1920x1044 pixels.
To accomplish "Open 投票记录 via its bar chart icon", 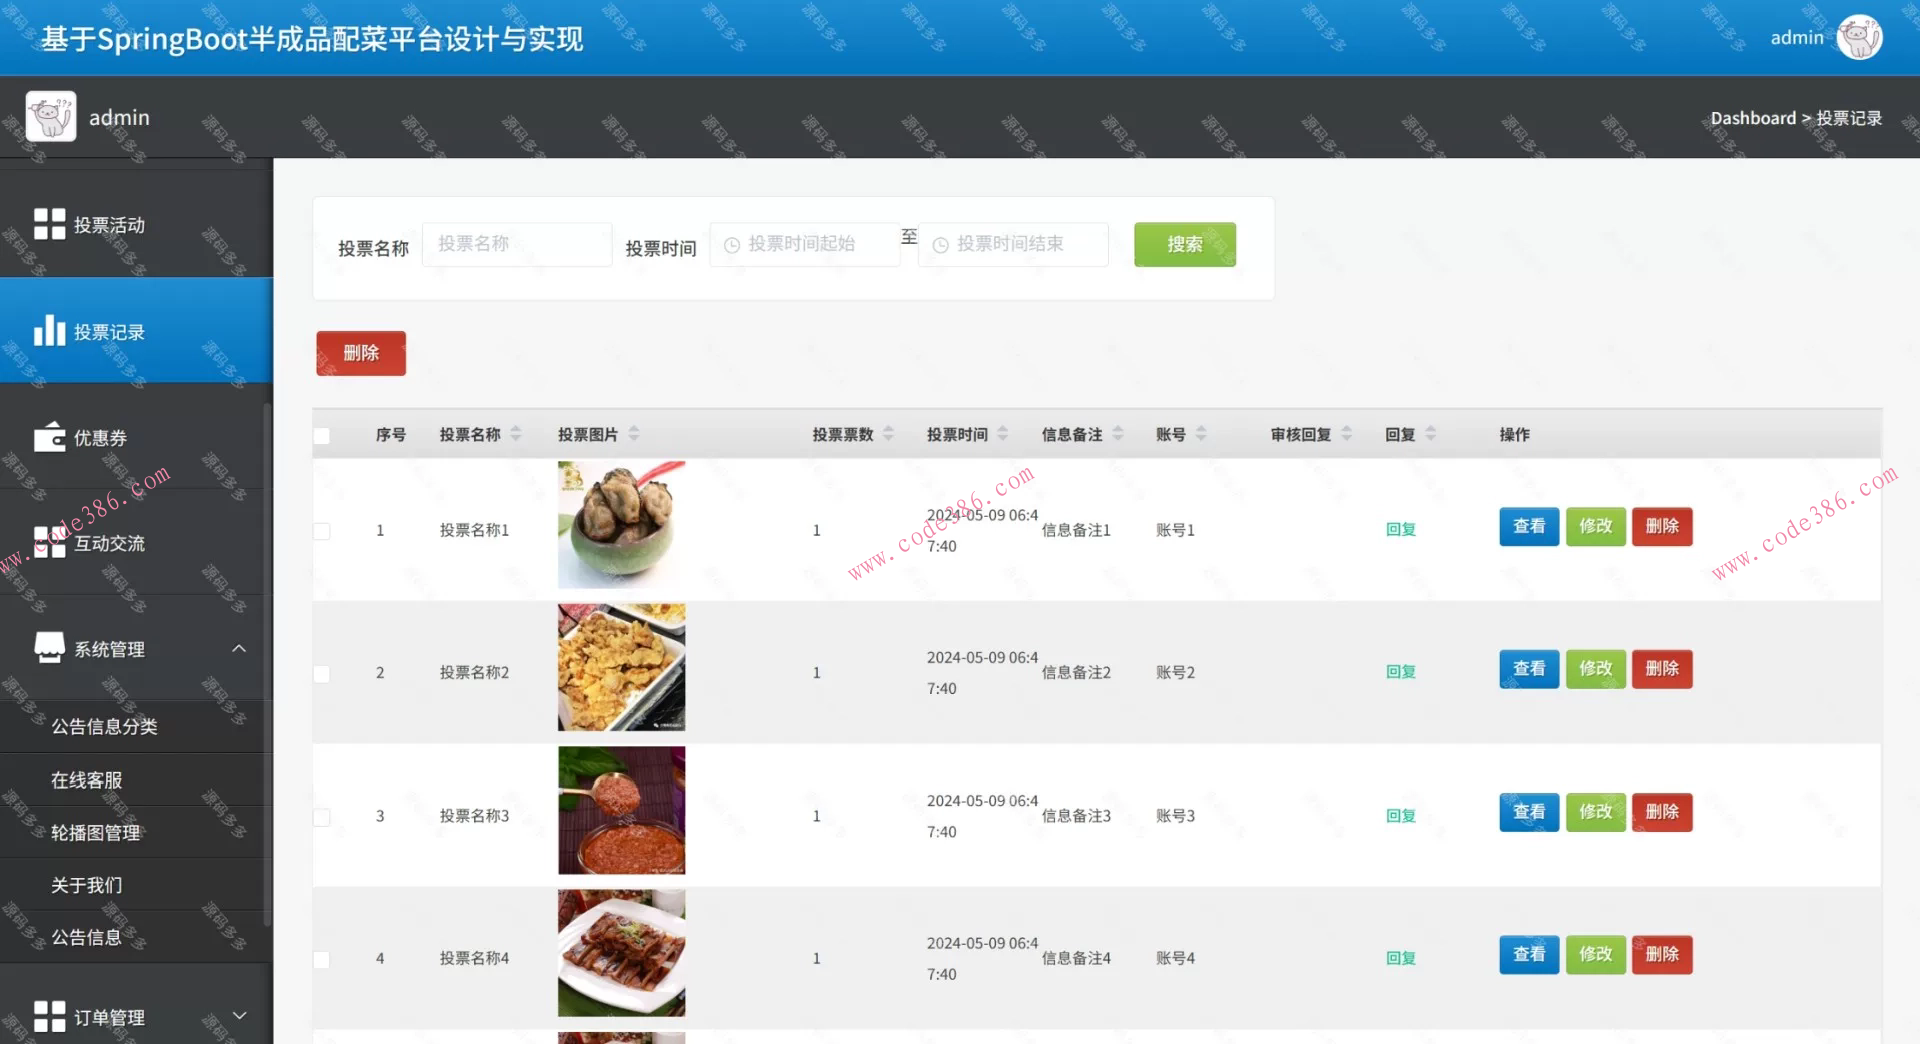I will pyautogui.click(x=50, y=330).
